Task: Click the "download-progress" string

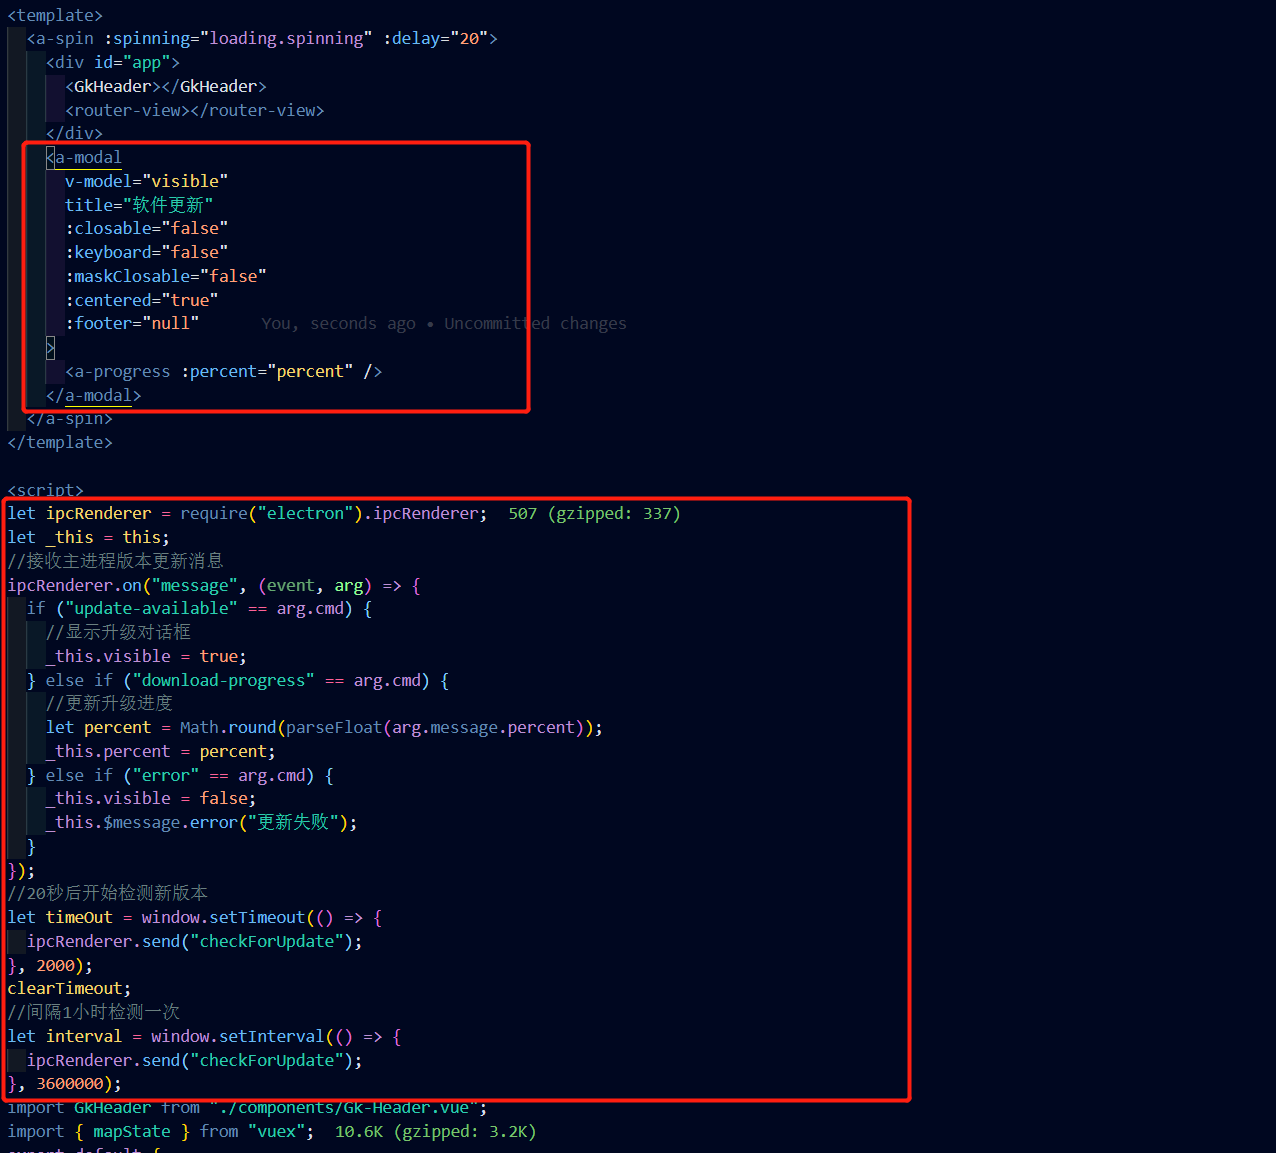Action: 224,681
